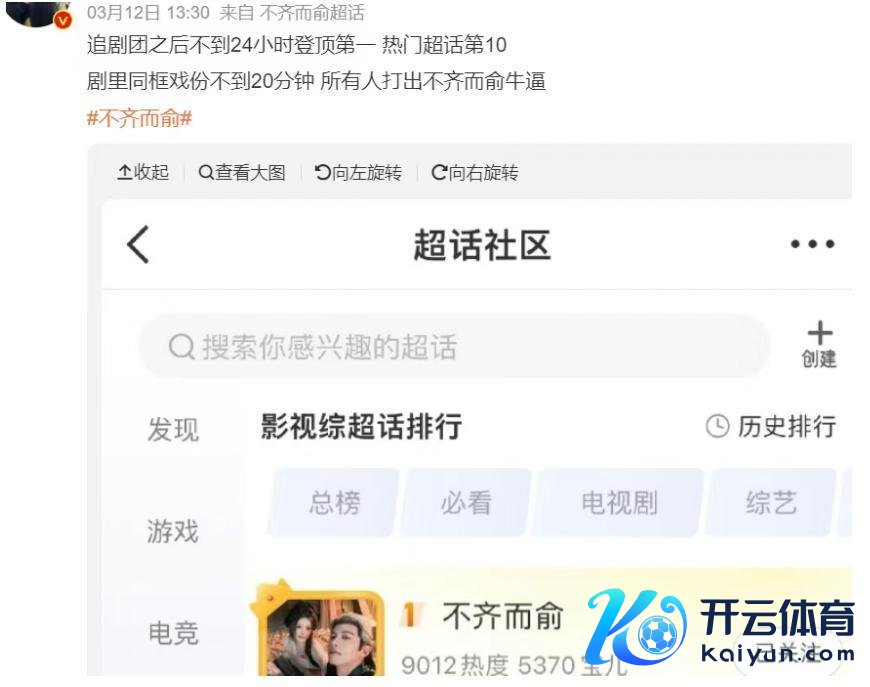Open the three-dots more menu
The width and height of the screenshot is (870, 687).
coord(812,244)
